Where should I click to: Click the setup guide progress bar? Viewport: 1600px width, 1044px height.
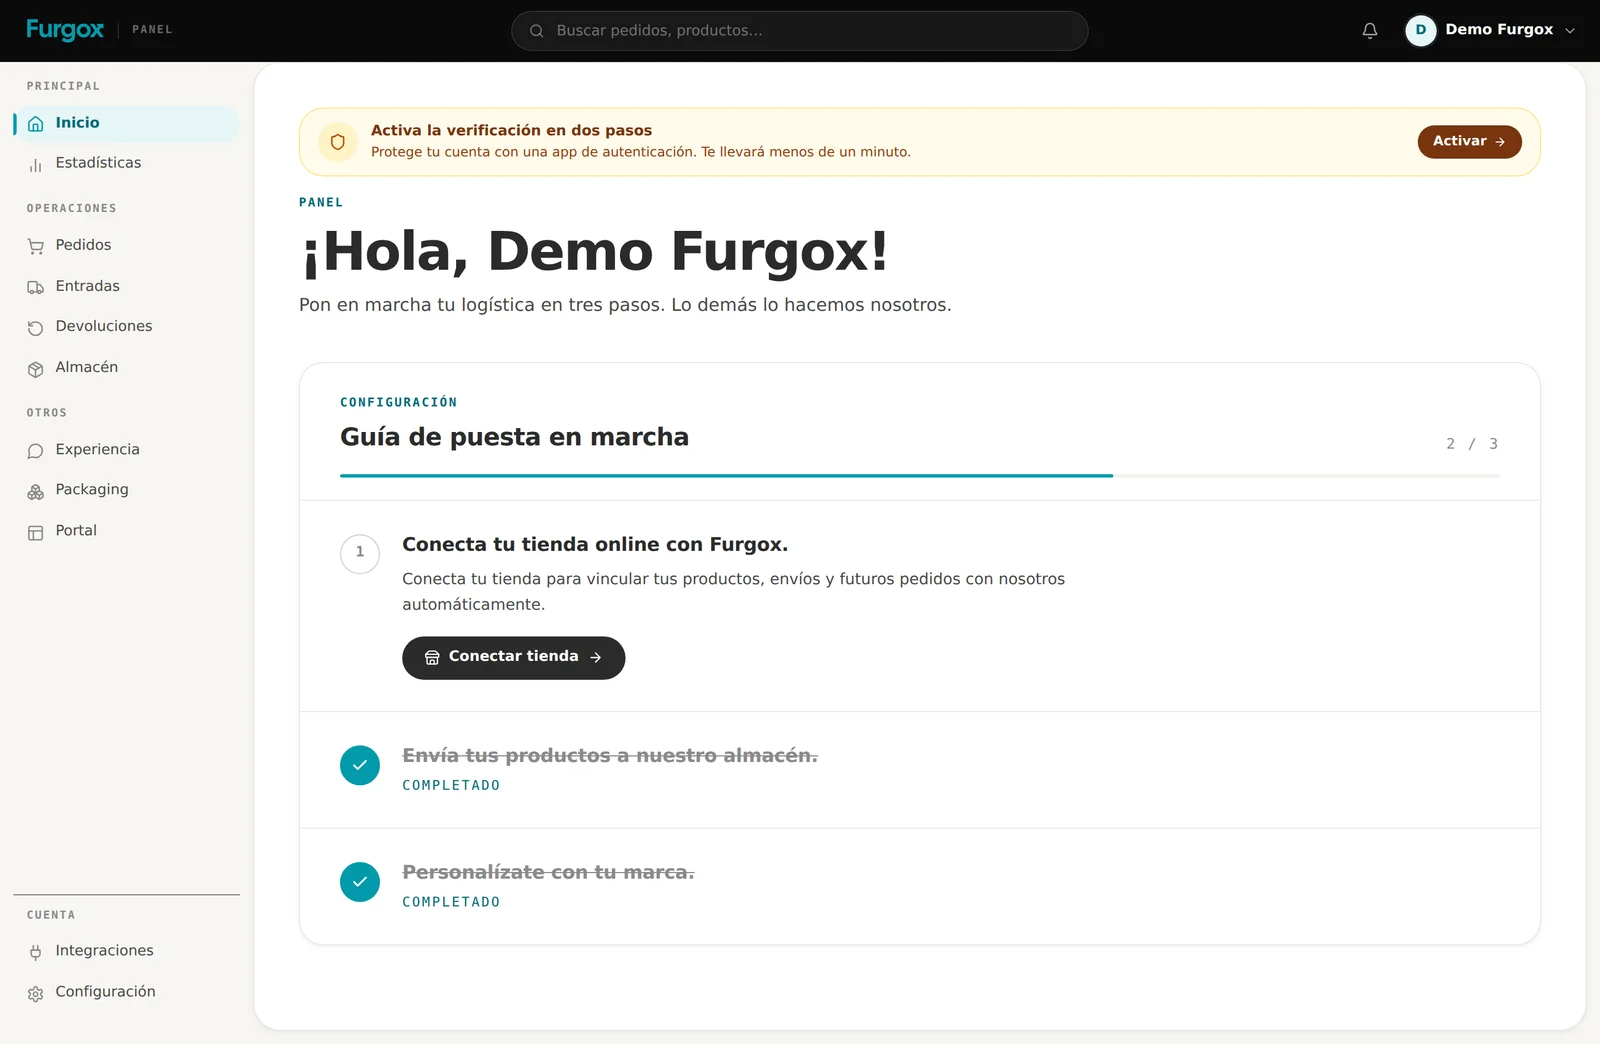[x=920, y=476]
